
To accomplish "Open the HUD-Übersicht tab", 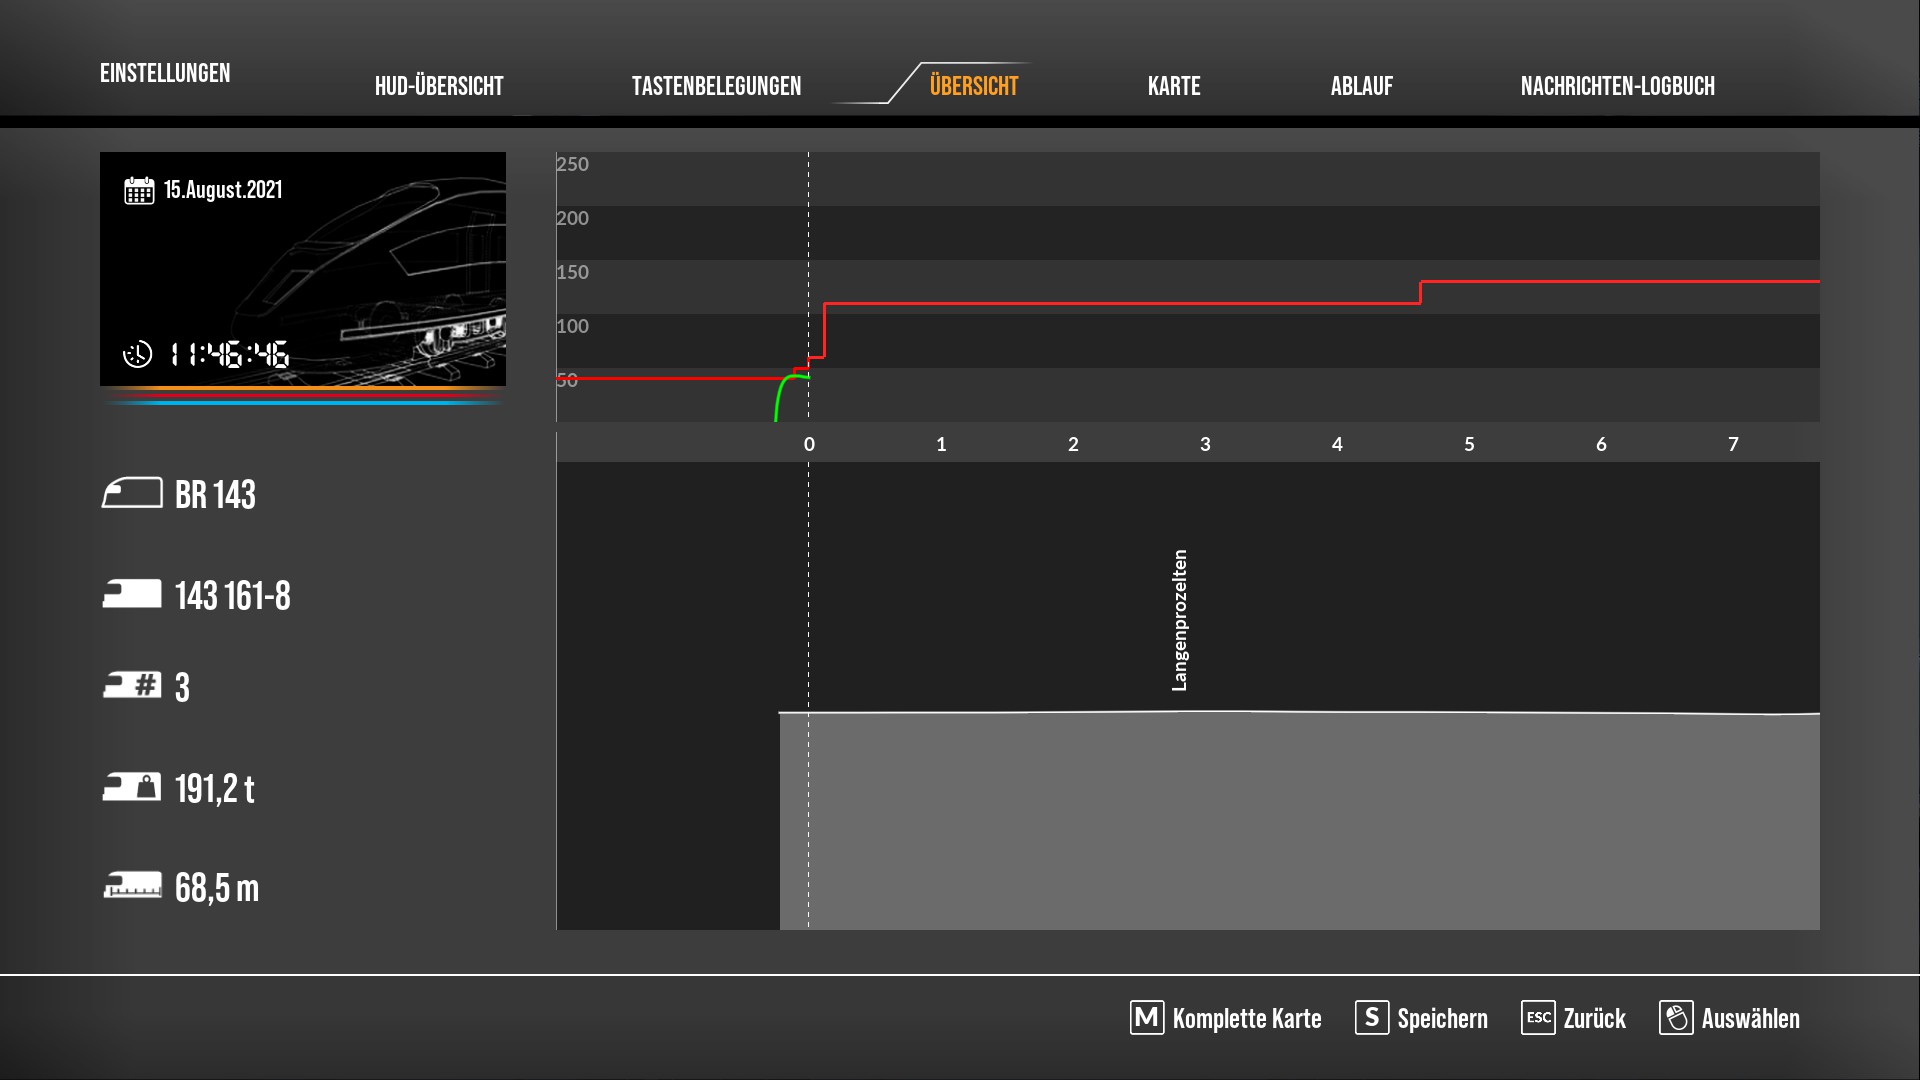I will tap(439, 86).
